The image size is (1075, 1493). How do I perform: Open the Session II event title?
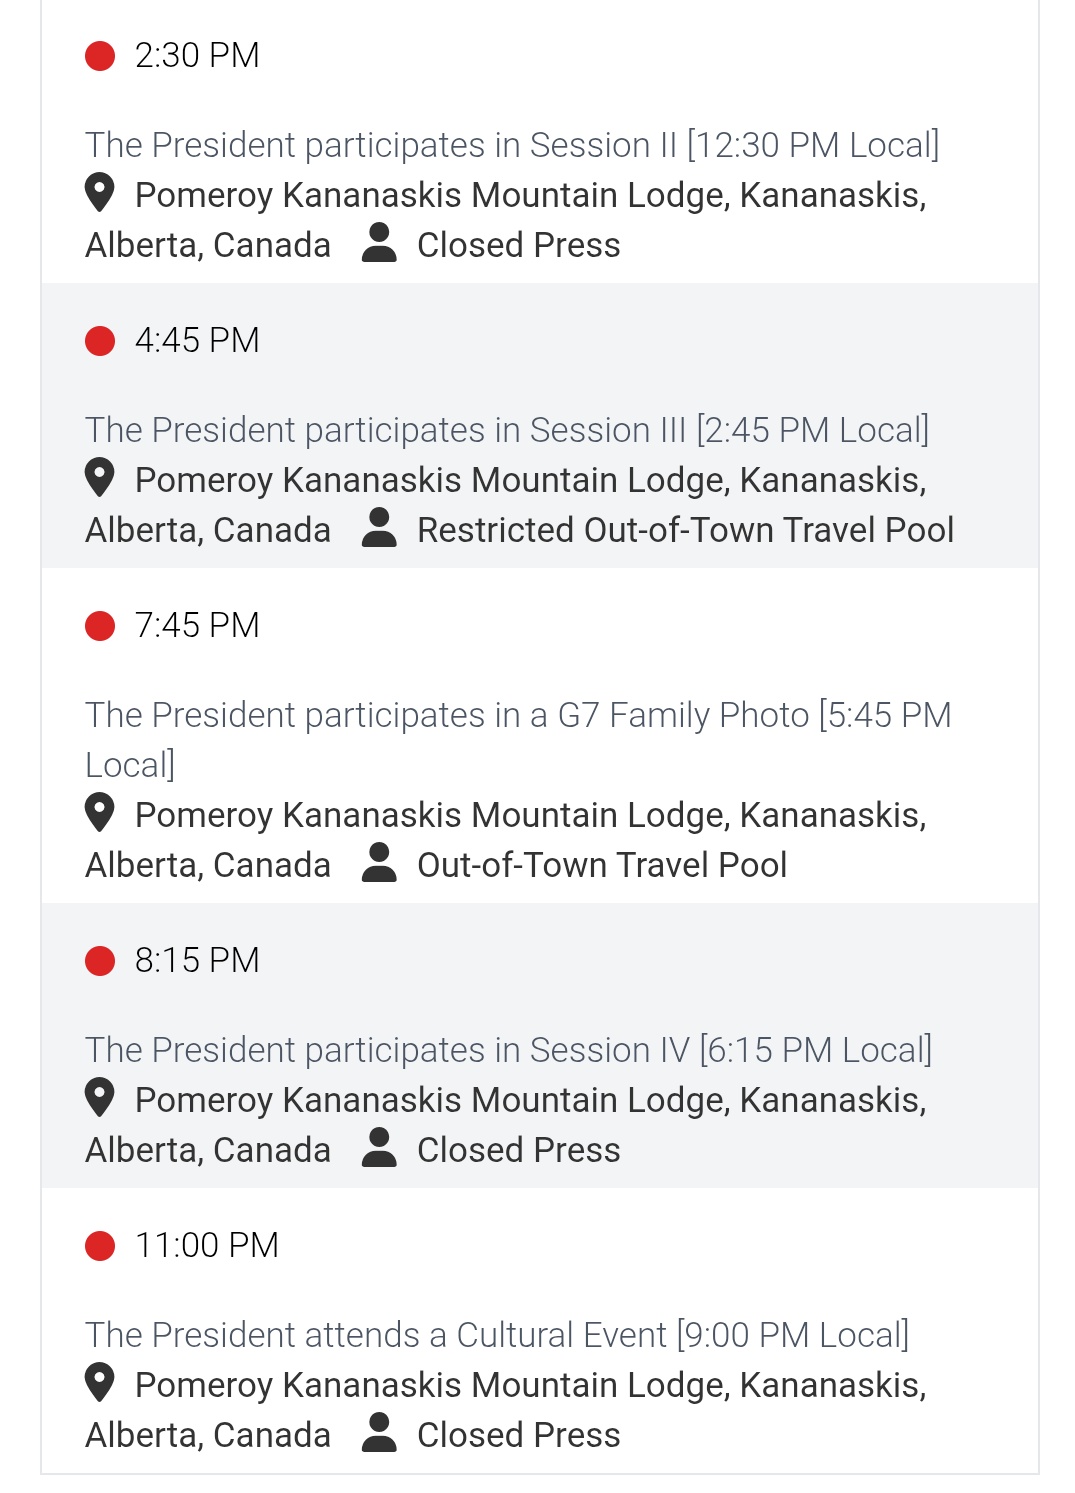(512, 145)
